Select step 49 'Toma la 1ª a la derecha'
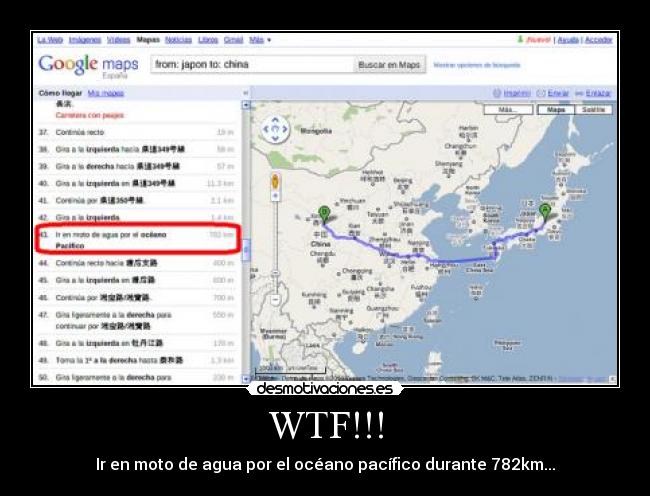The width and height of the screenshot is (650, 496). tap(138, 360)
